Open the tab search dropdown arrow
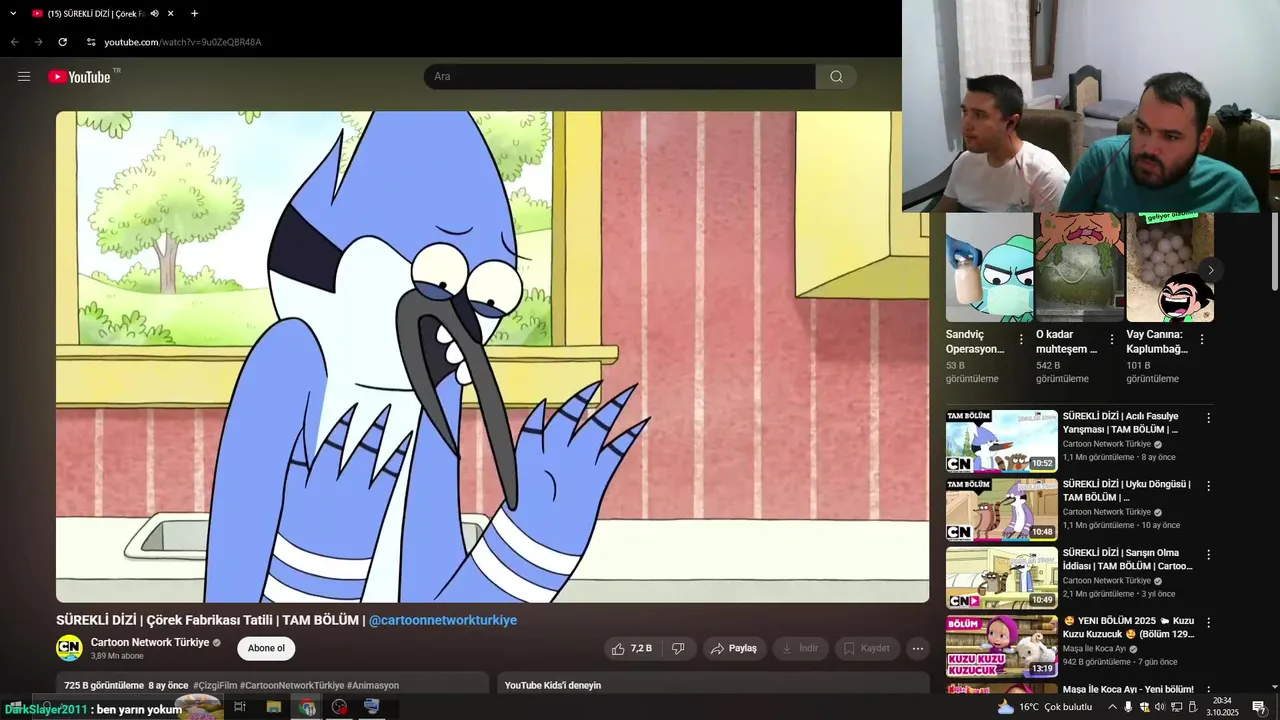The height and width of the screenshot is (720, 1280). [x=13, y=14]
